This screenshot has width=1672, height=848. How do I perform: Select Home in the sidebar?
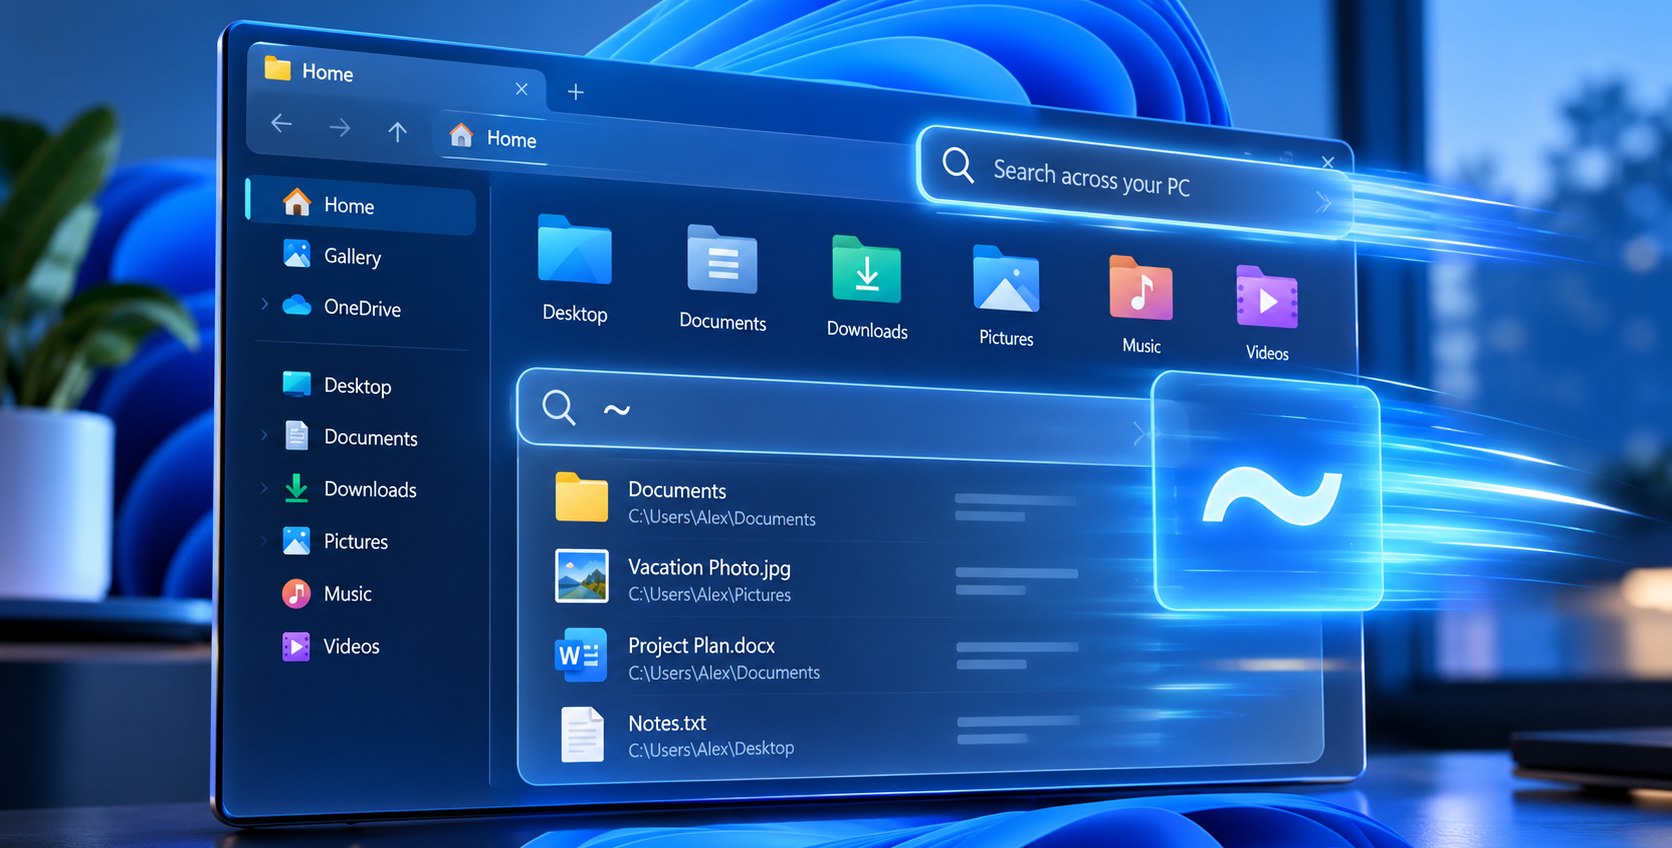tap(362, 205)
